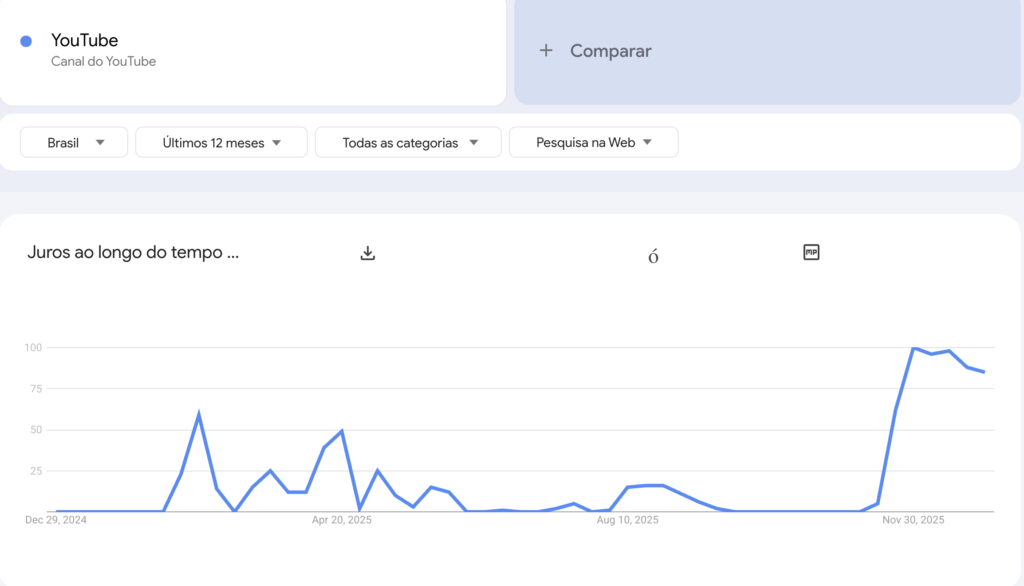Click the Canal do YouTube subtitle
The width and height of the screenshot is (1024, 586).
(103, 61)
